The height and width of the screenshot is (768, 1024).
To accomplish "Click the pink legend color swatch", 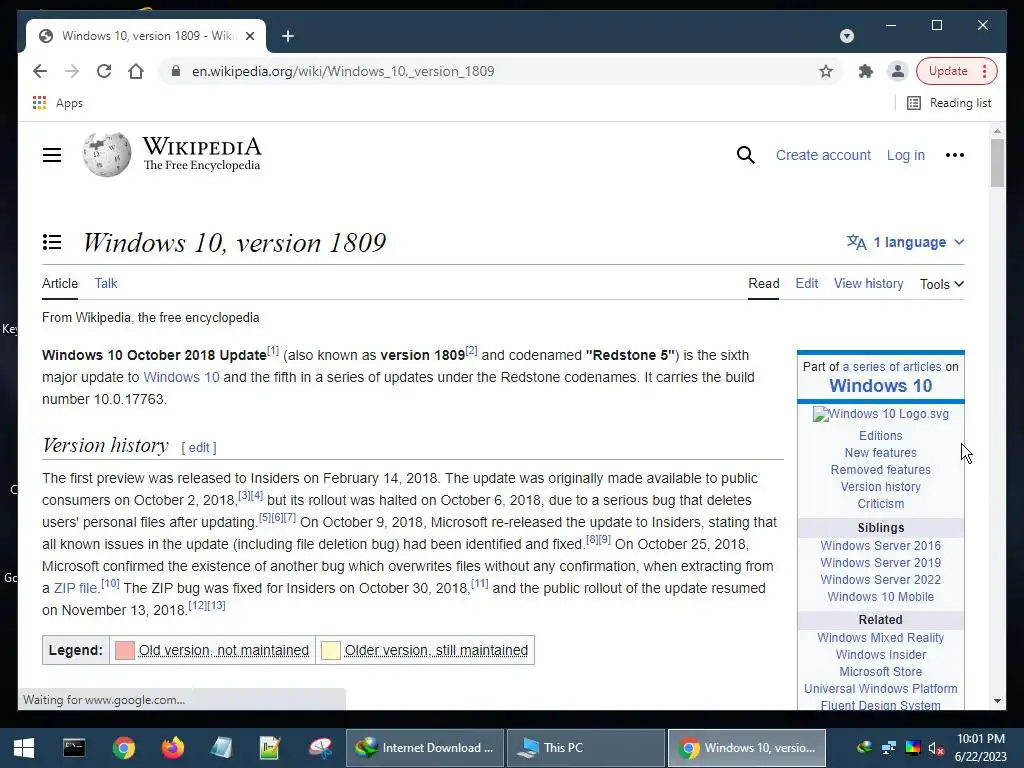I will click(x=125, y=650).
